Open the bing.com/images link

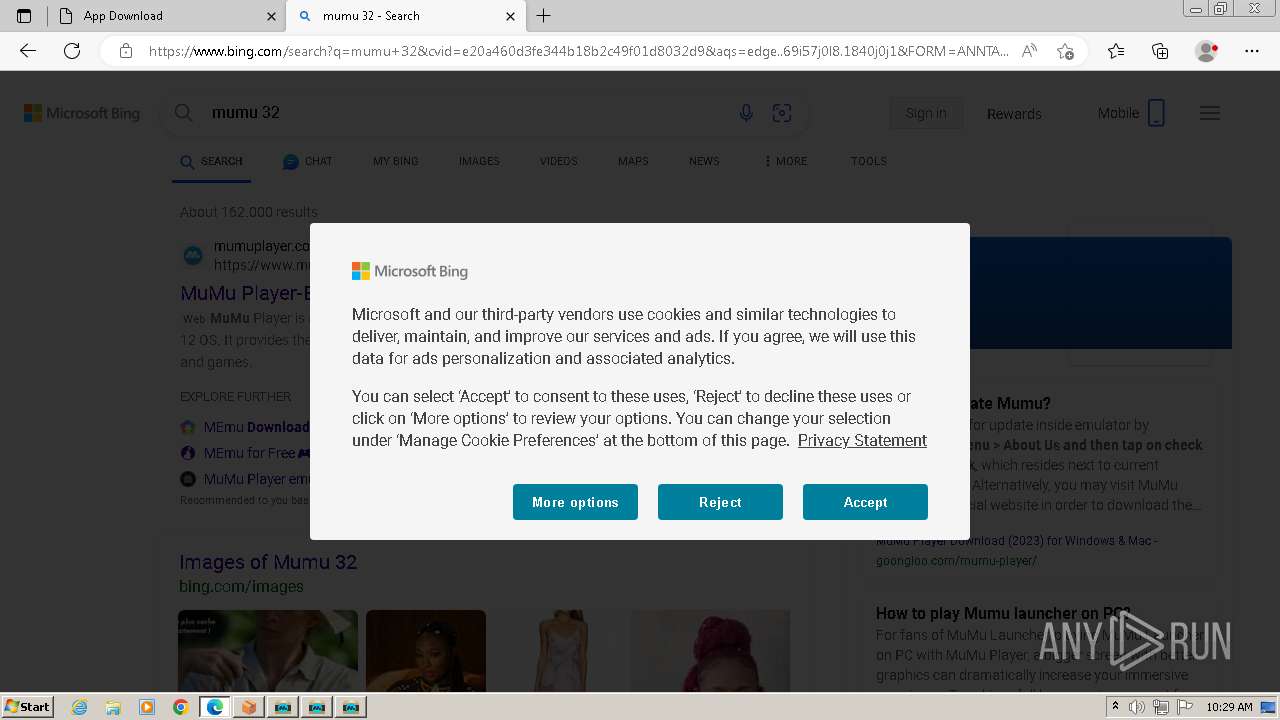point(241,586)
